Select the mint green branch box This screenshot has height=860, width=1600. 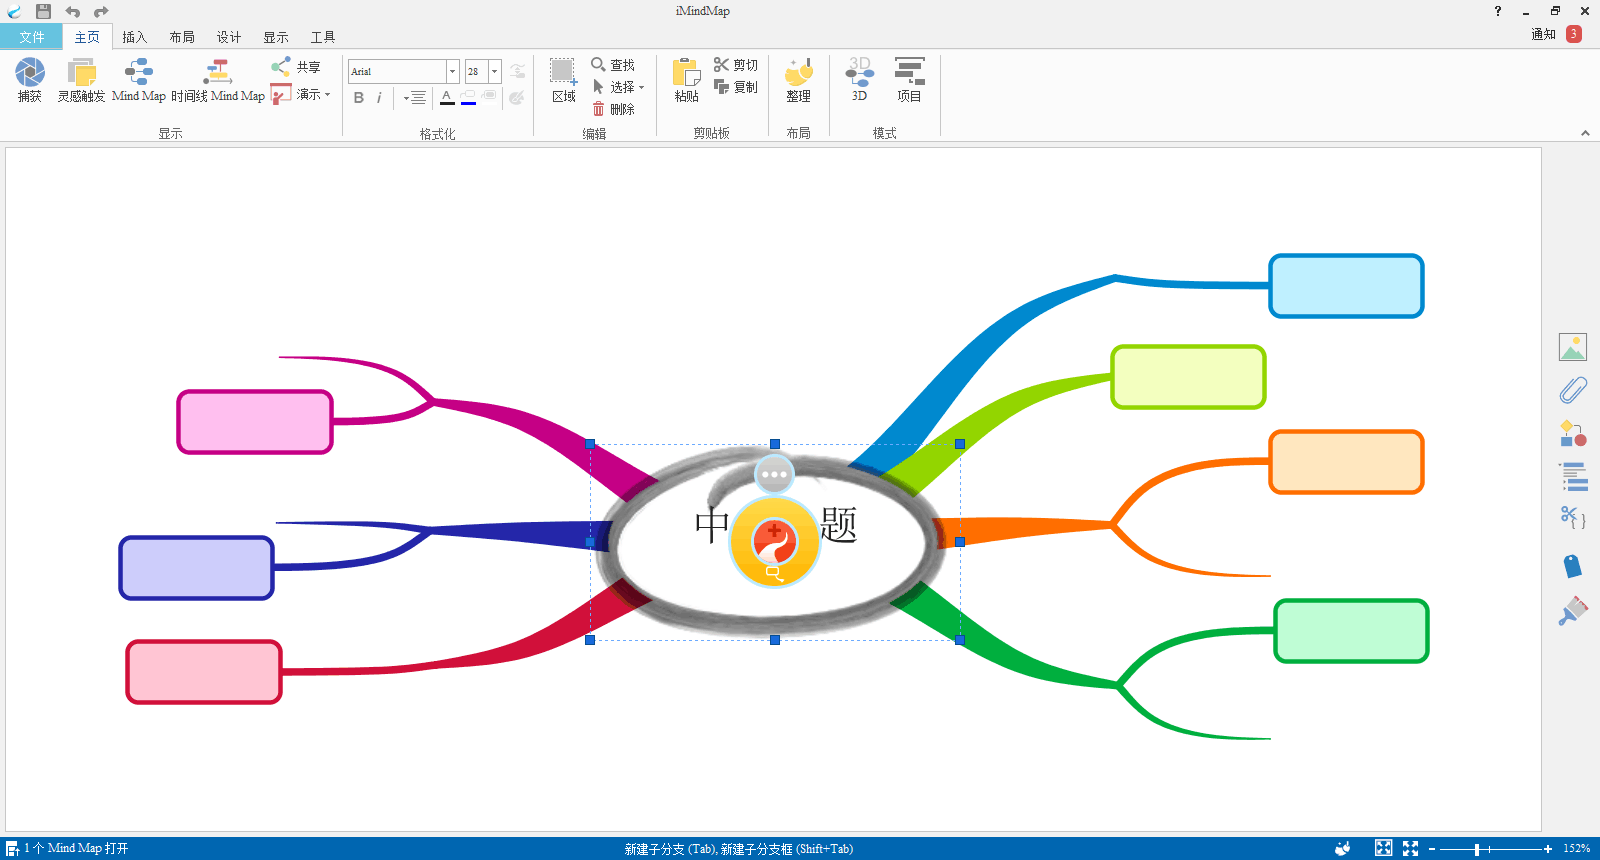click(1351, 631)
